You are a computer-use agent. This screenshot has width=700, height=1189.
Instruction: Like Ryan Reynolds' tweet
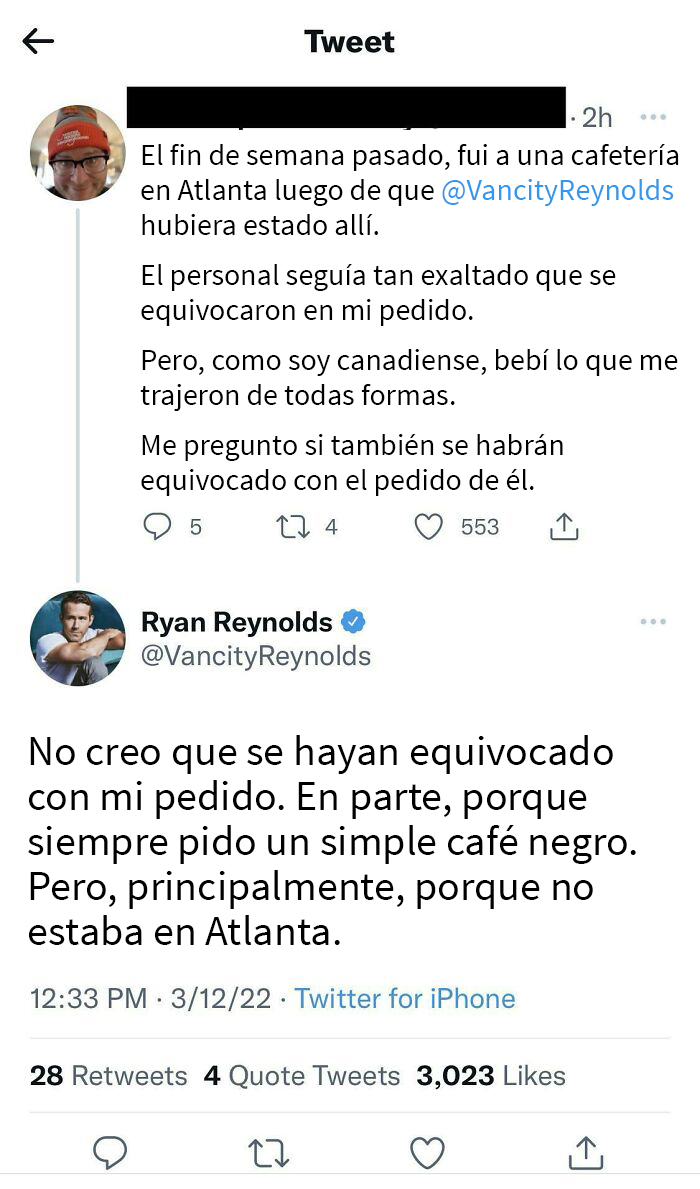pos(428,1153)
